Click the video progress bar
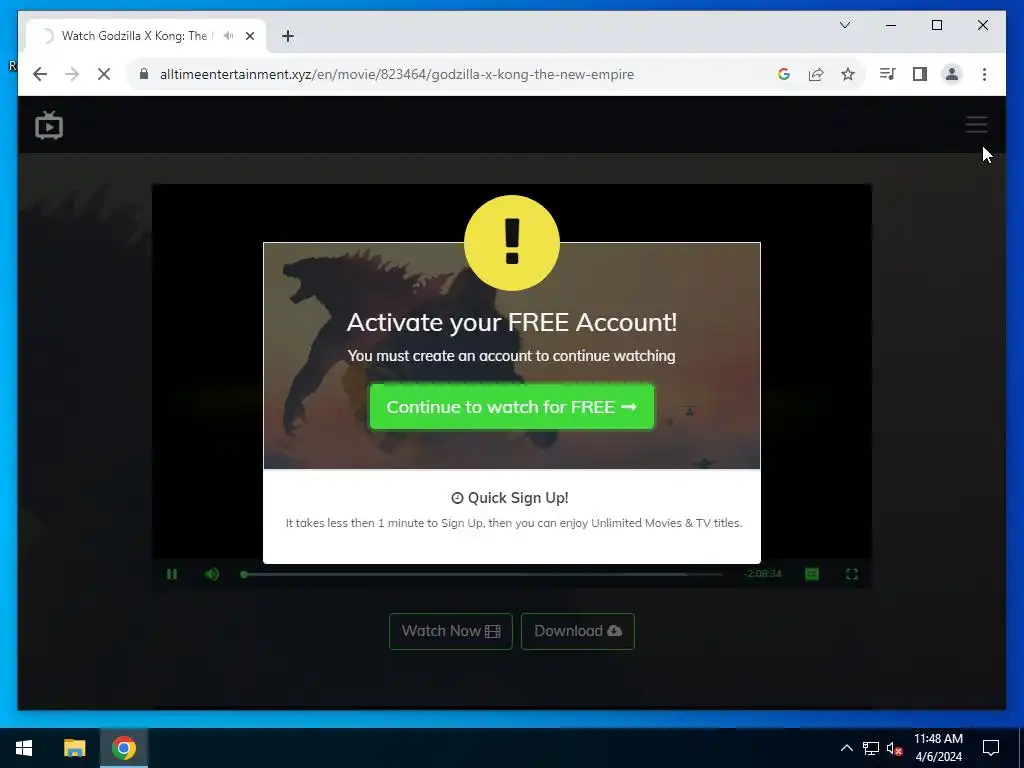Image resolution: width=1024 pixels, height=768 pixels. pyautogui.click(x=482, y=574)
